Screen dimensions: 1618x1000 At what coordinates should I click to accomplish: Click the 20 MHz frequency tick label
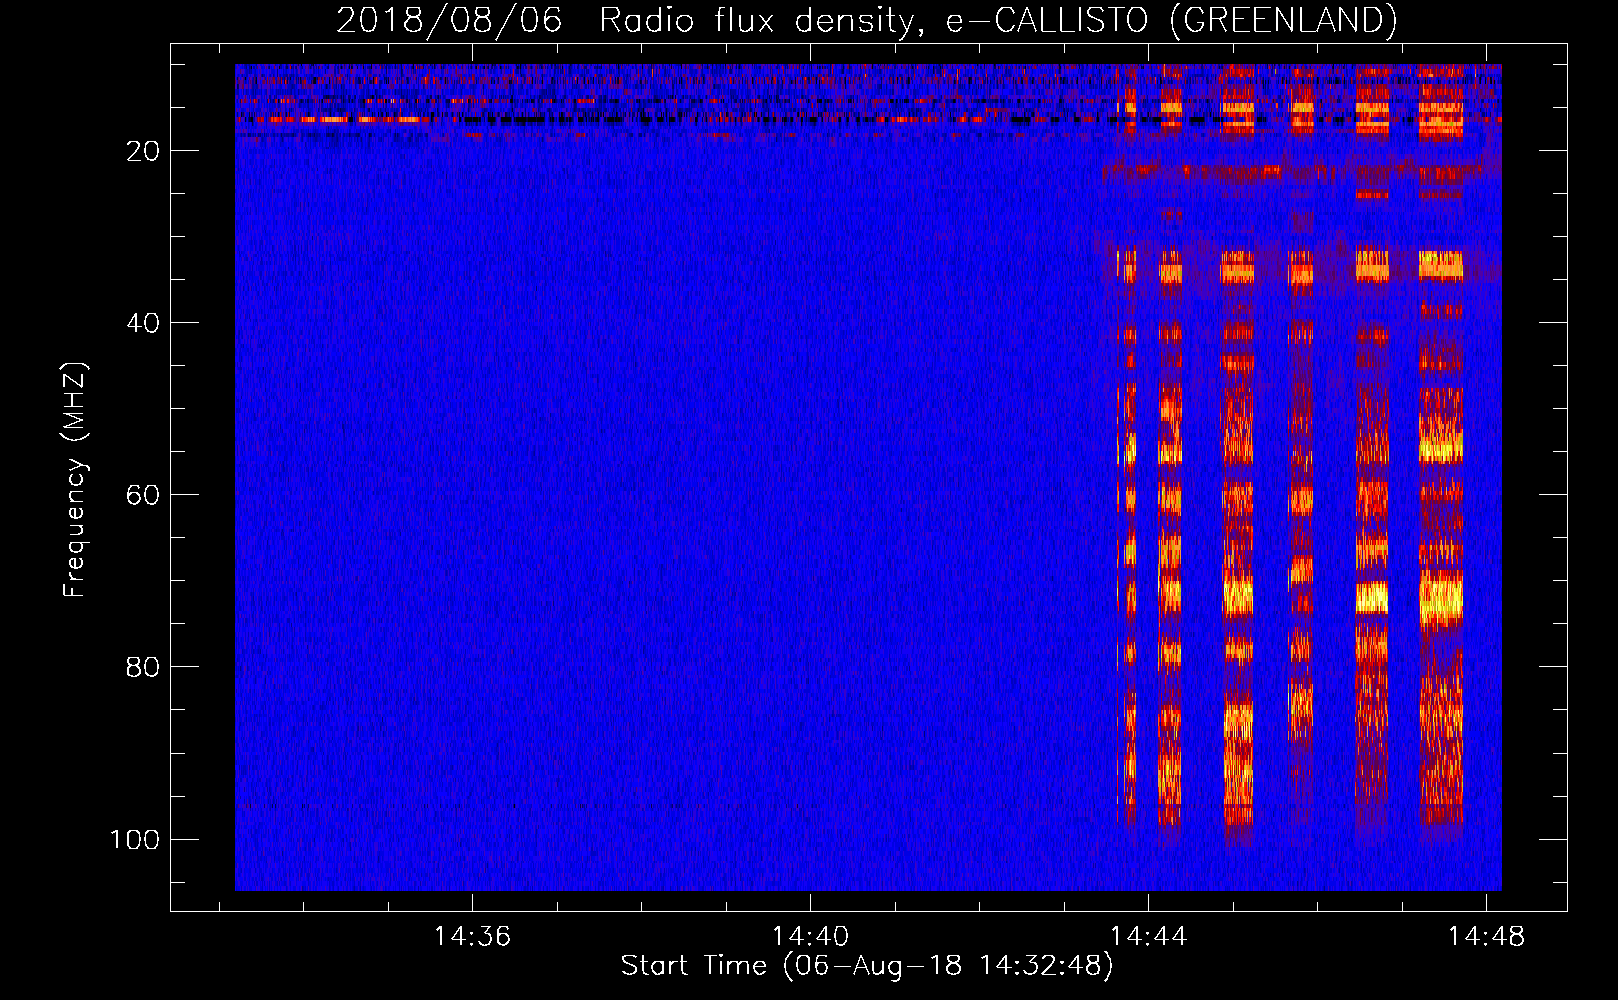pyautogui.click(x=142, y=151)
